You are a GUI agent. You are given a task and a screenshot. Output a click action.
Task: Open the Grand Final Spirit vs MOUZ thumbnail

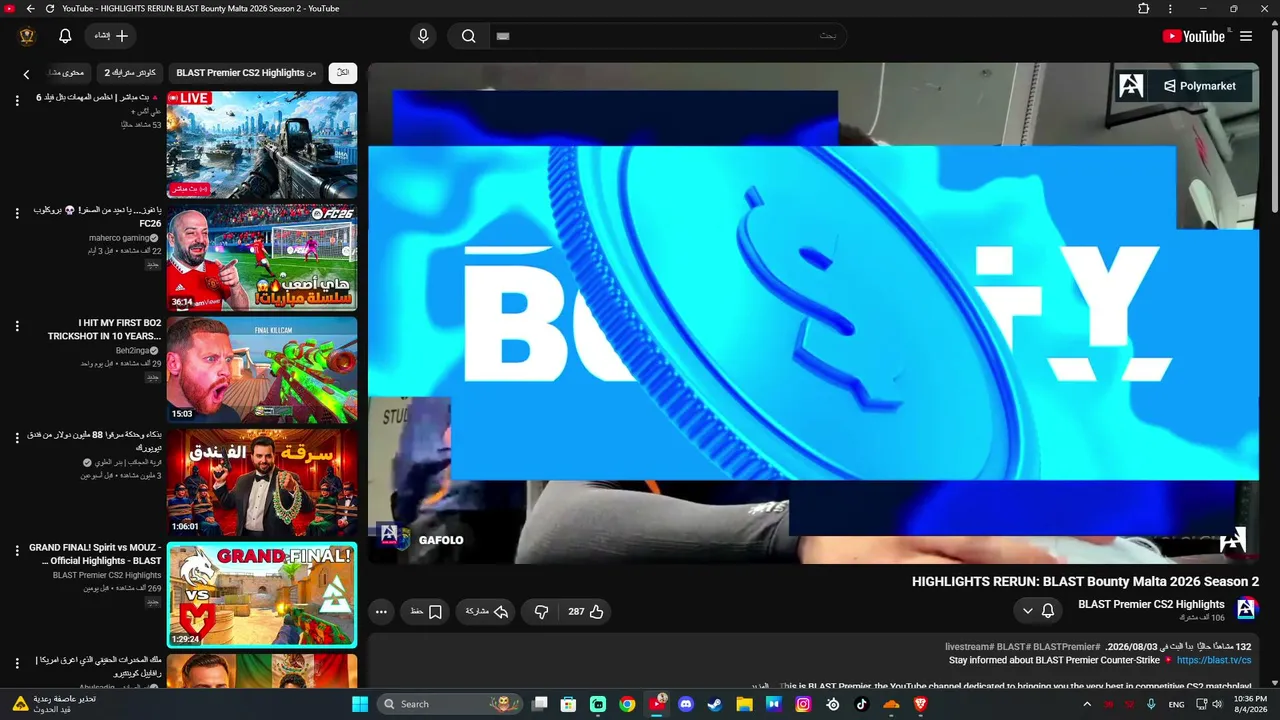[x=262, y=595]
